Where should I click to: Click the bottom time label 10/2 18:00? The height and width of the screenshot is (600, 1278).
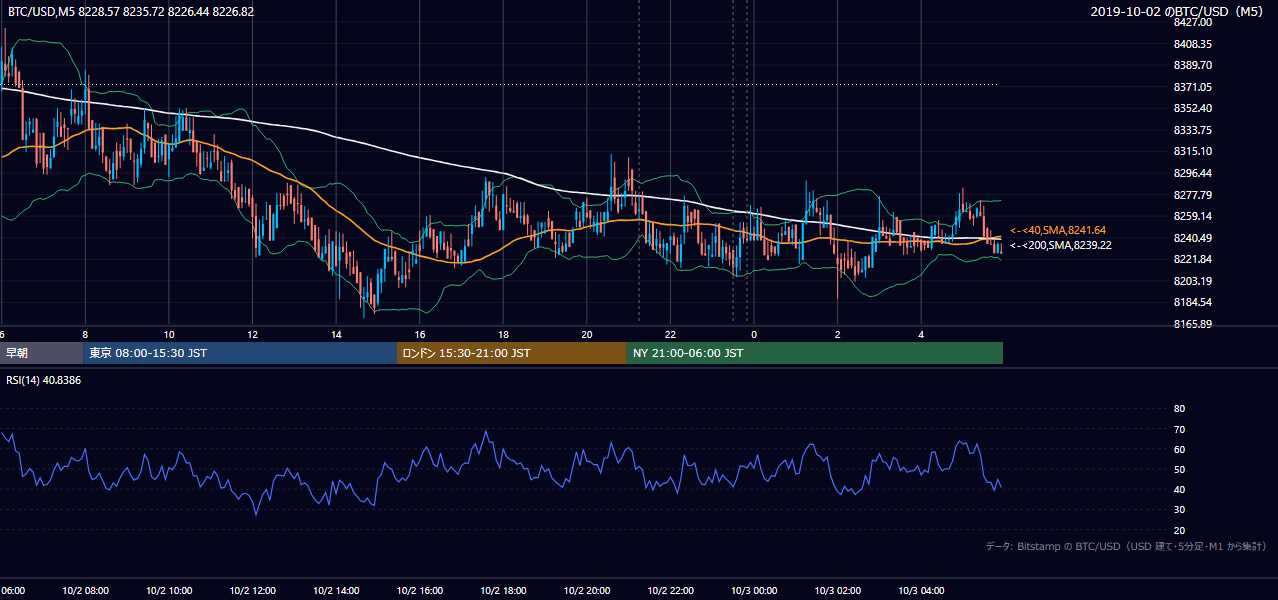[x=503, y=591]
